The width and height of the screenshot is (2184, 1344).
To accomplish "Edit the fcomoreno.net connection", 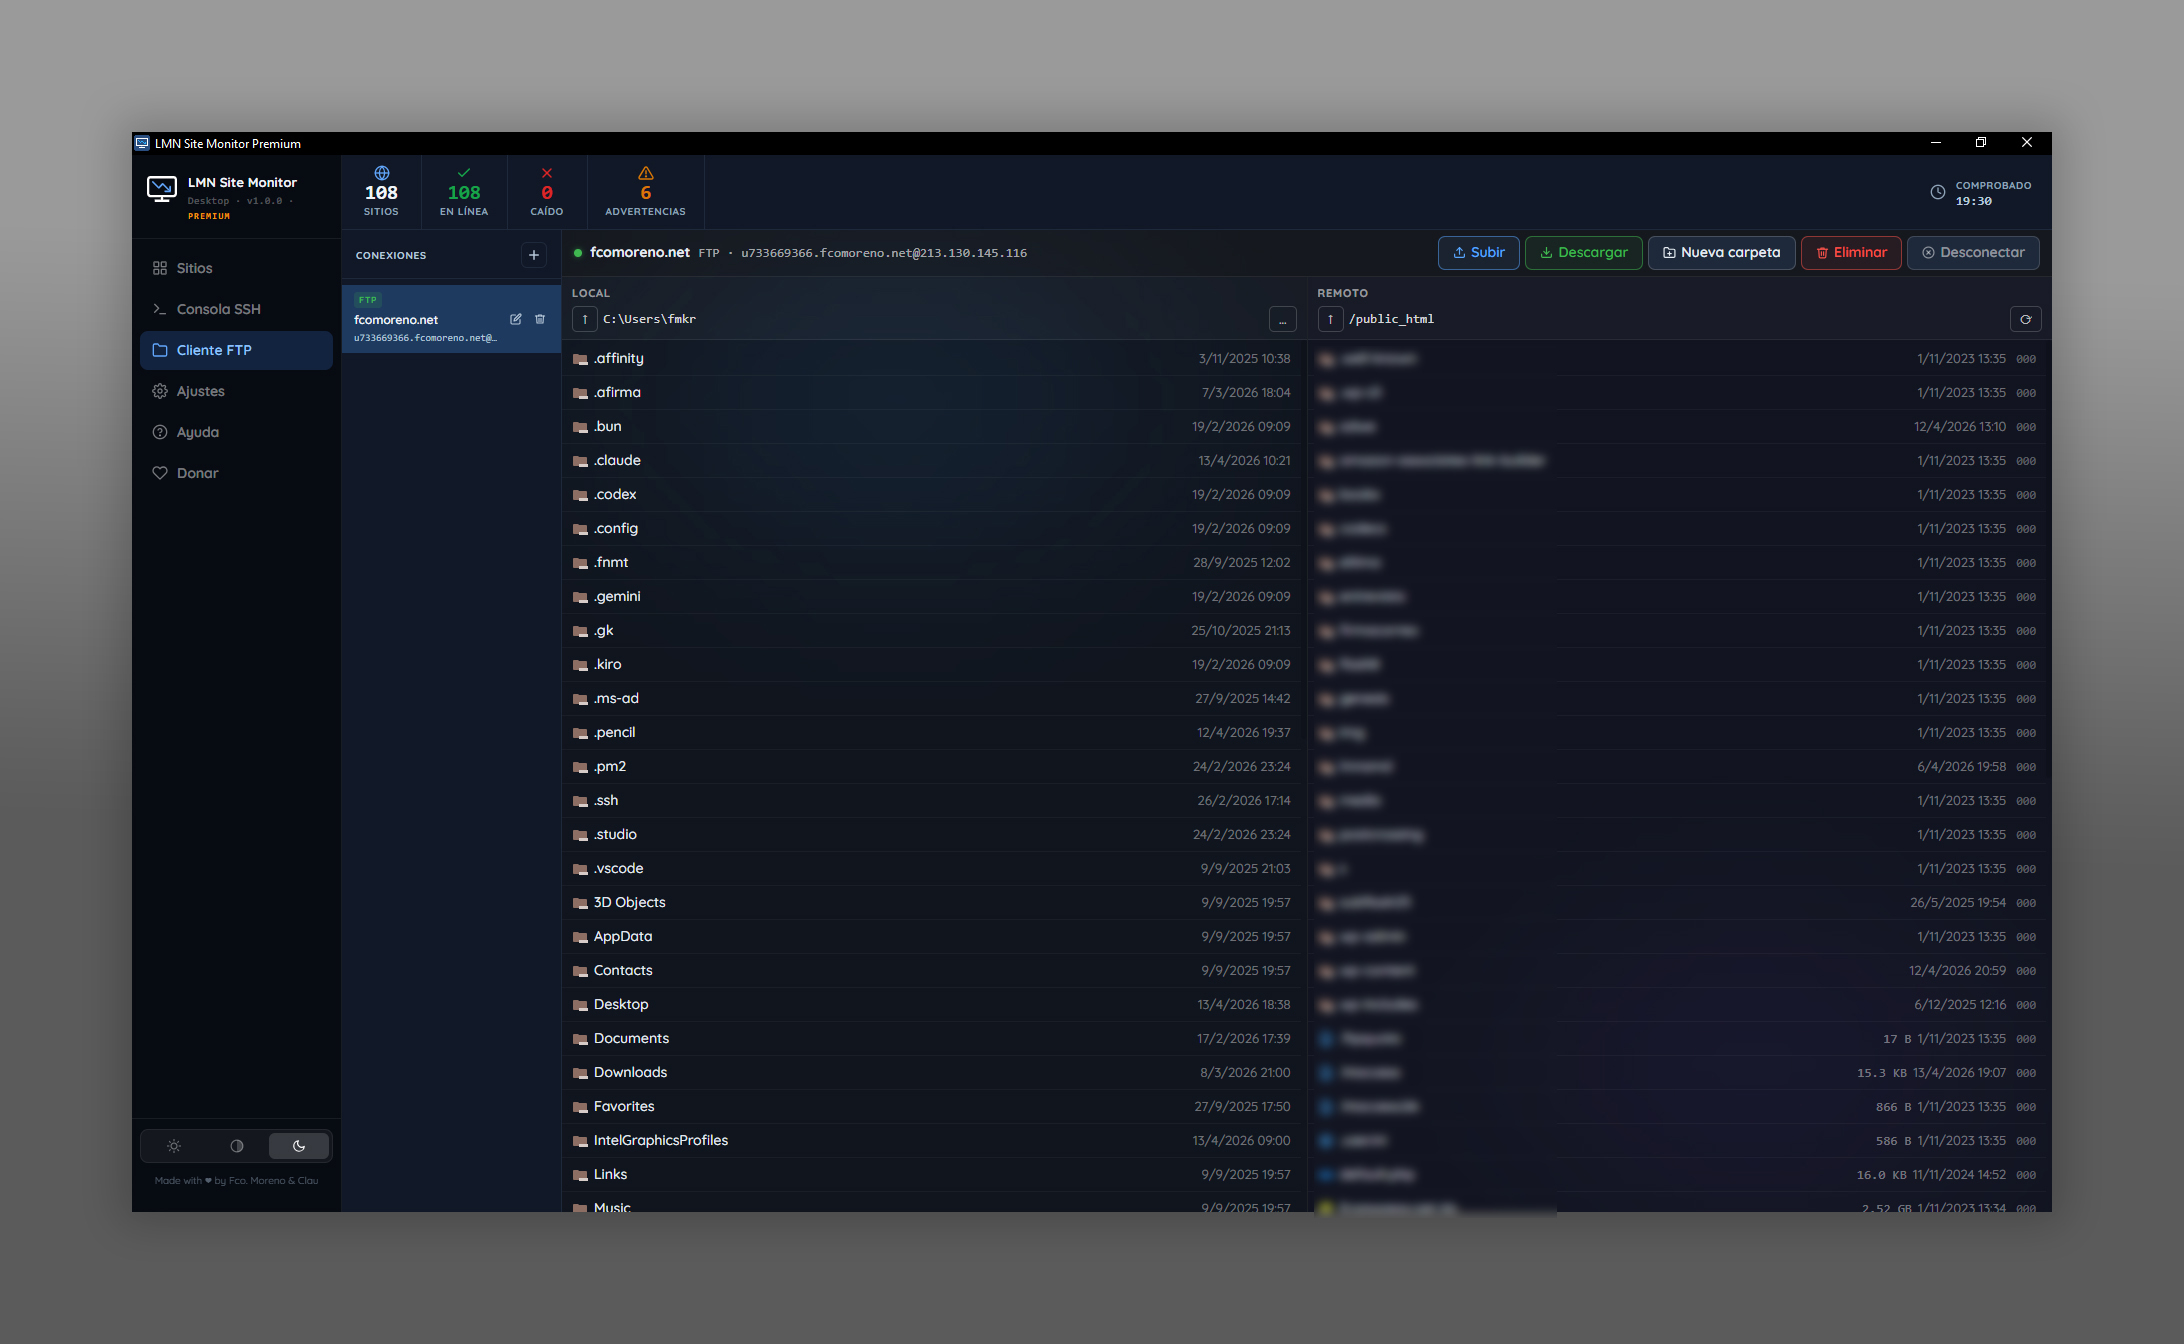I will click(x=516, y=319).
